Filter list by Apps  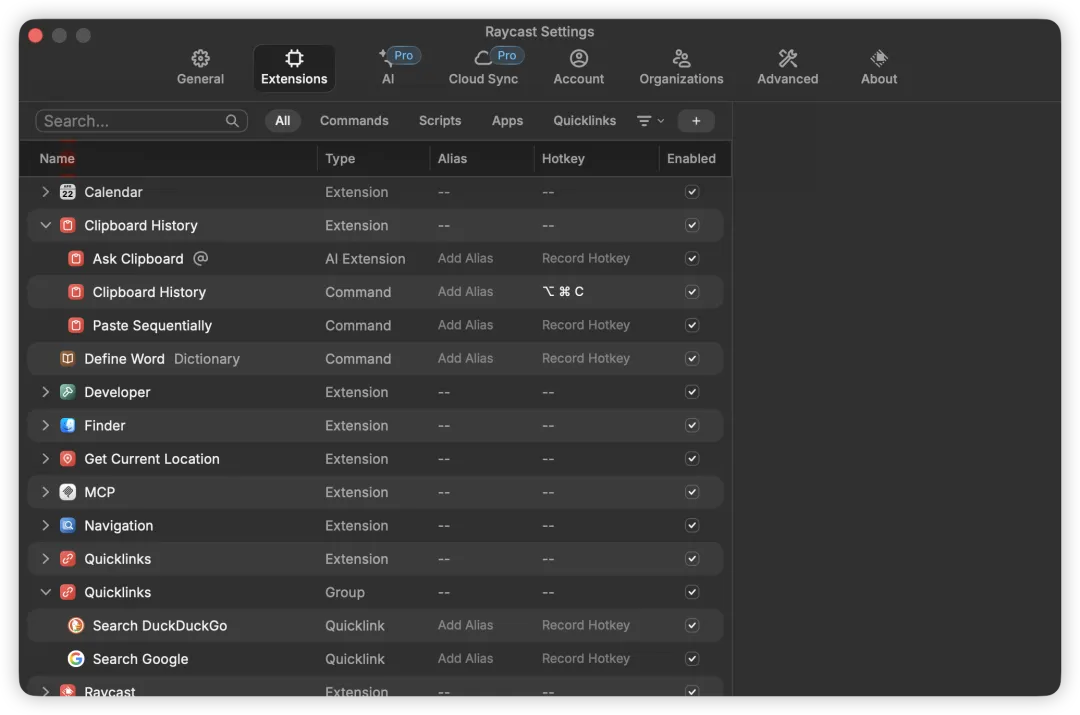click(507, 121)
